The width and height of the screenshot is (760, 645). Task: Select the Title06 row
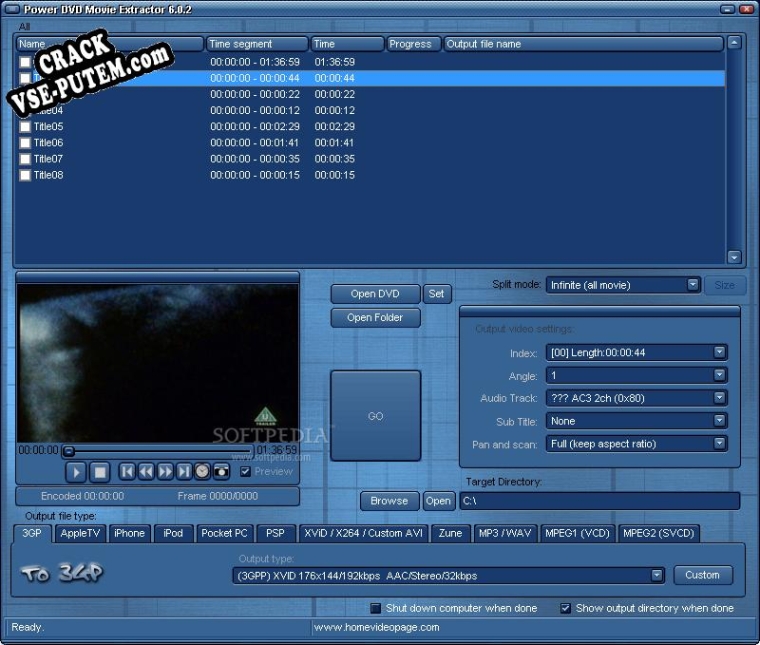(x=371, y=143)
